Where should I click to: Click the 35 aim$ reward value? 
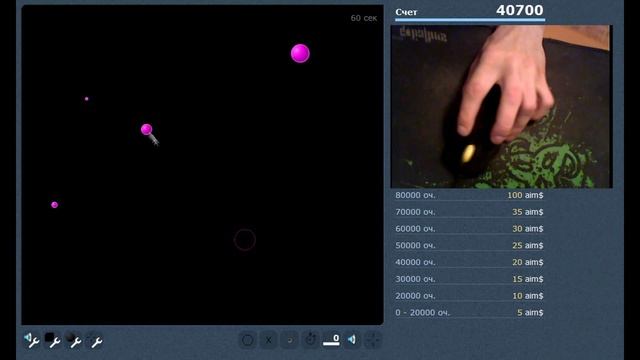[528, 212]
